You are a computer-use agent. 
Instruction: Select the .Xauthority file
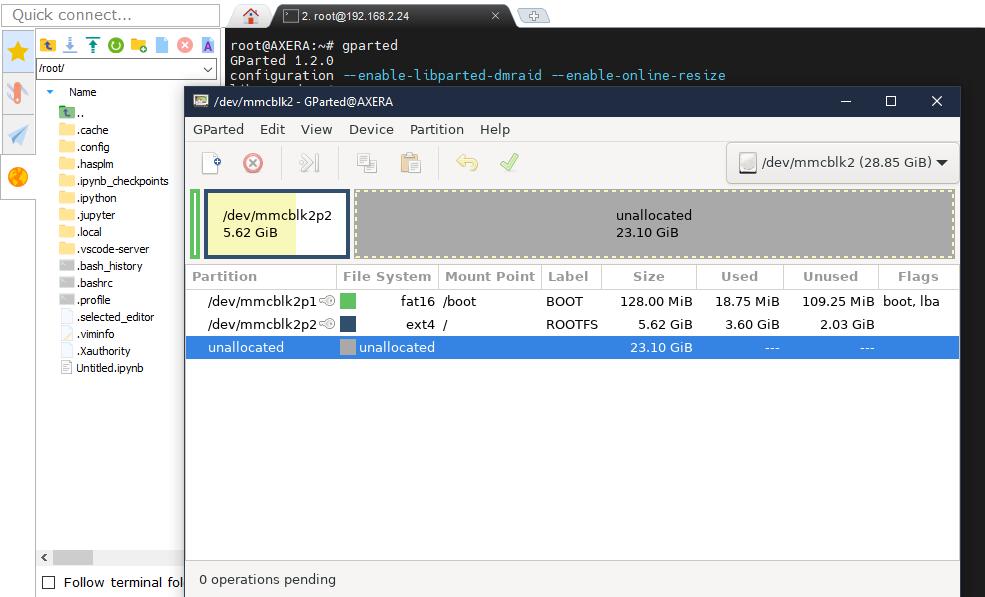click(95, 351)
